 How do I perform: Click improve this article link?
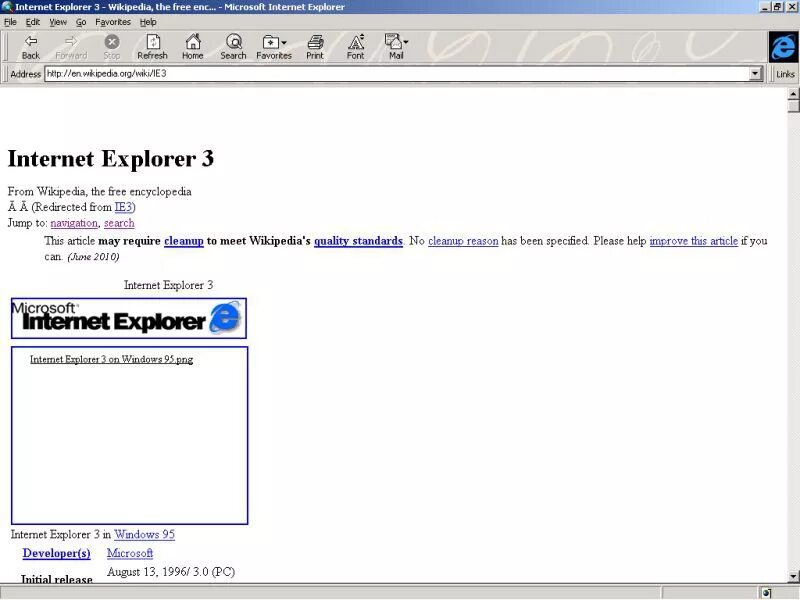click(x=693, y=241)
